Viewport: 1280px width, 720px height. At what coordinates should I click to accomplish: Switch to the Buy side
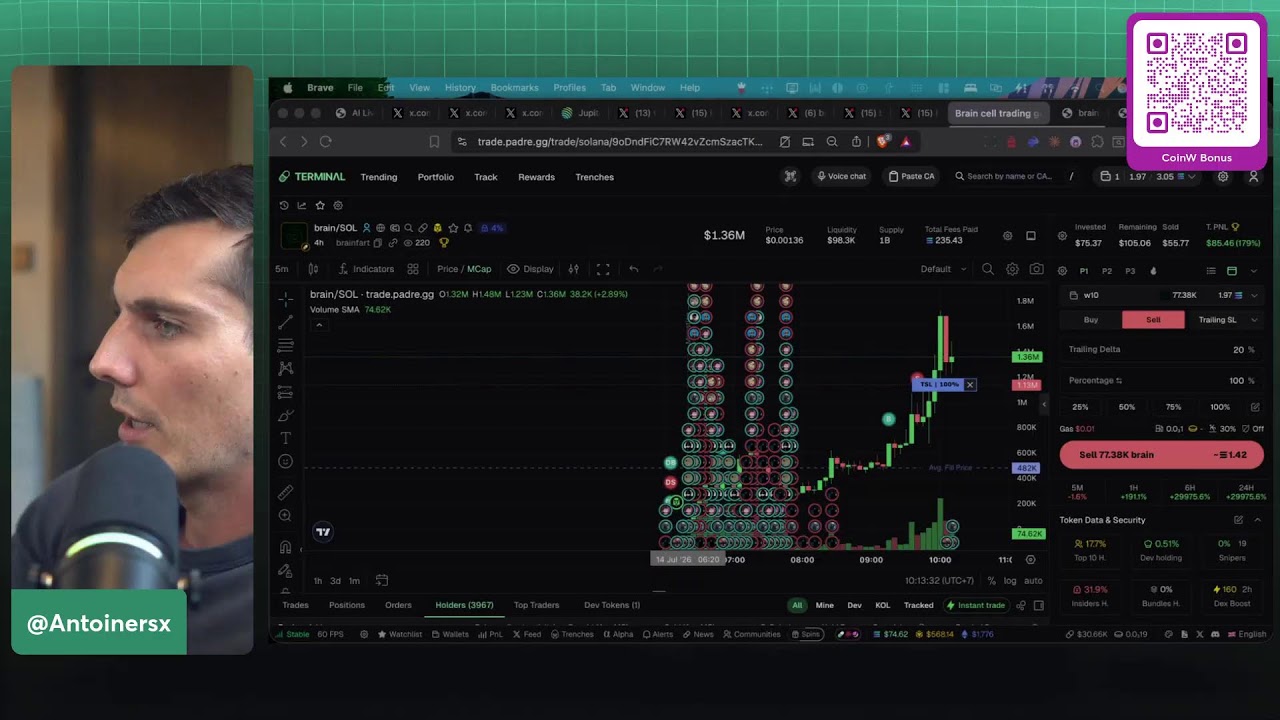click(1091, 320)
